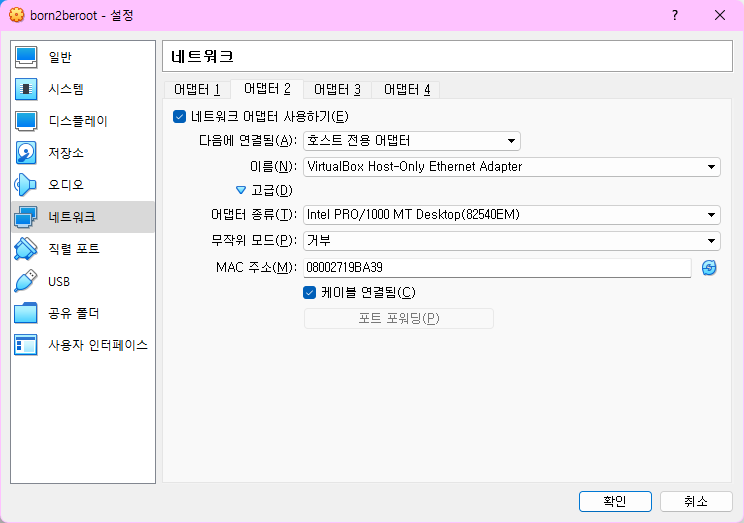Select the USB plug icon

point(26,281)
